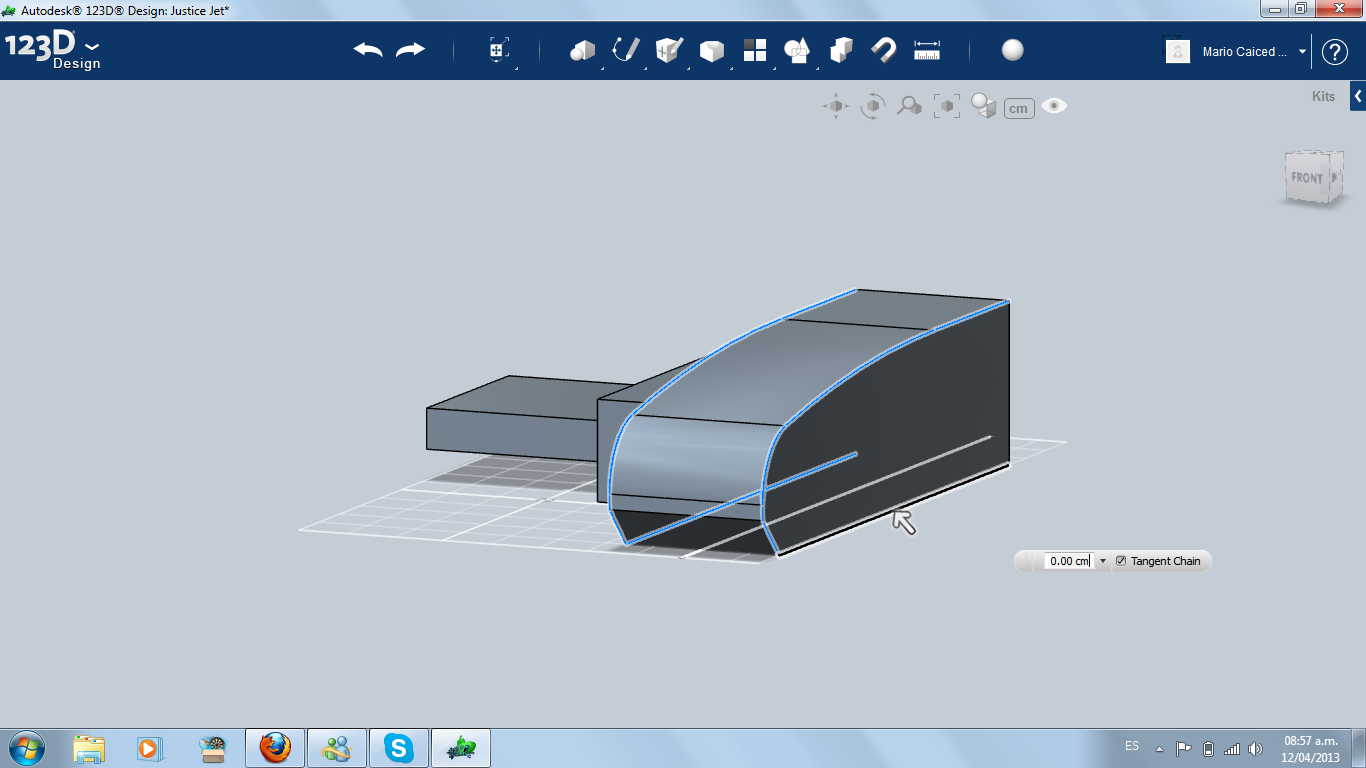Open Windows Explorer from the taskbar
1366x768 pixels.
pyautogui.click(x=89, y=748)
